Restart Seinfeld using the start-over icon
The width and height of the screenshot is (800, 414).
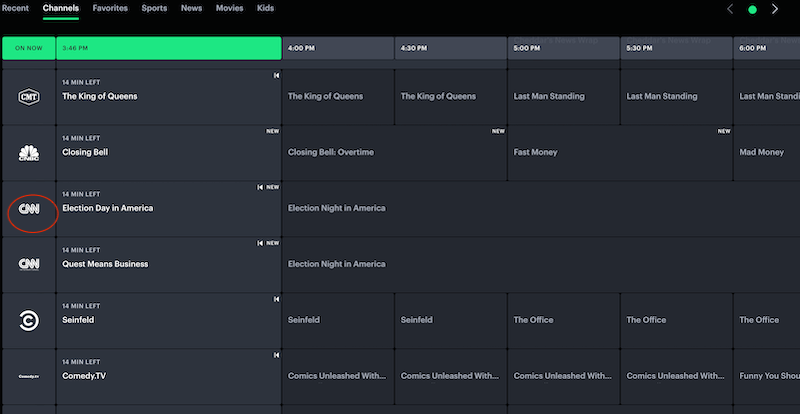275,299
